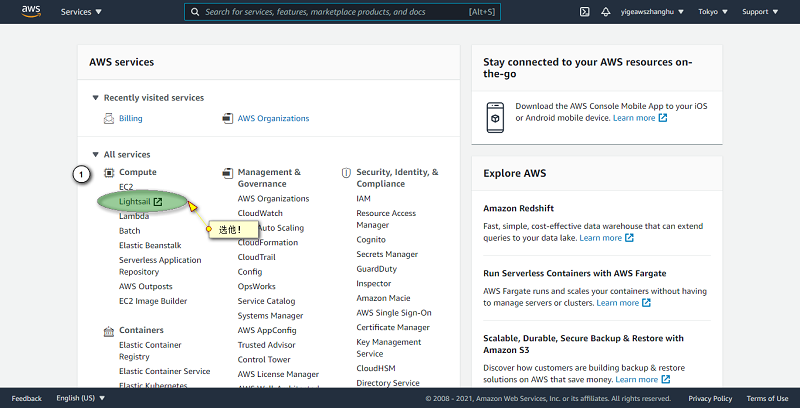Collapse the All services section
Screen dimensions: 800x408
pos(96,155)
